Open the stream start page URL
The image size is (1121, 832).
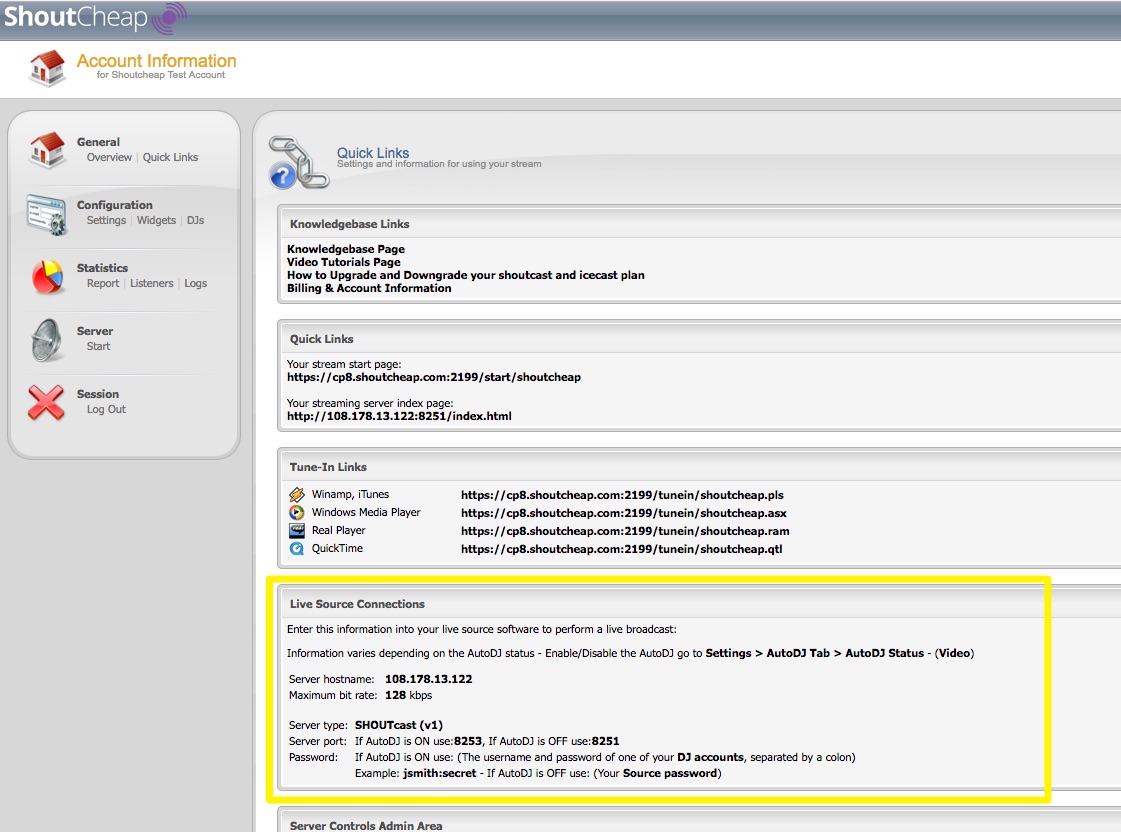(x=434, y=377)
